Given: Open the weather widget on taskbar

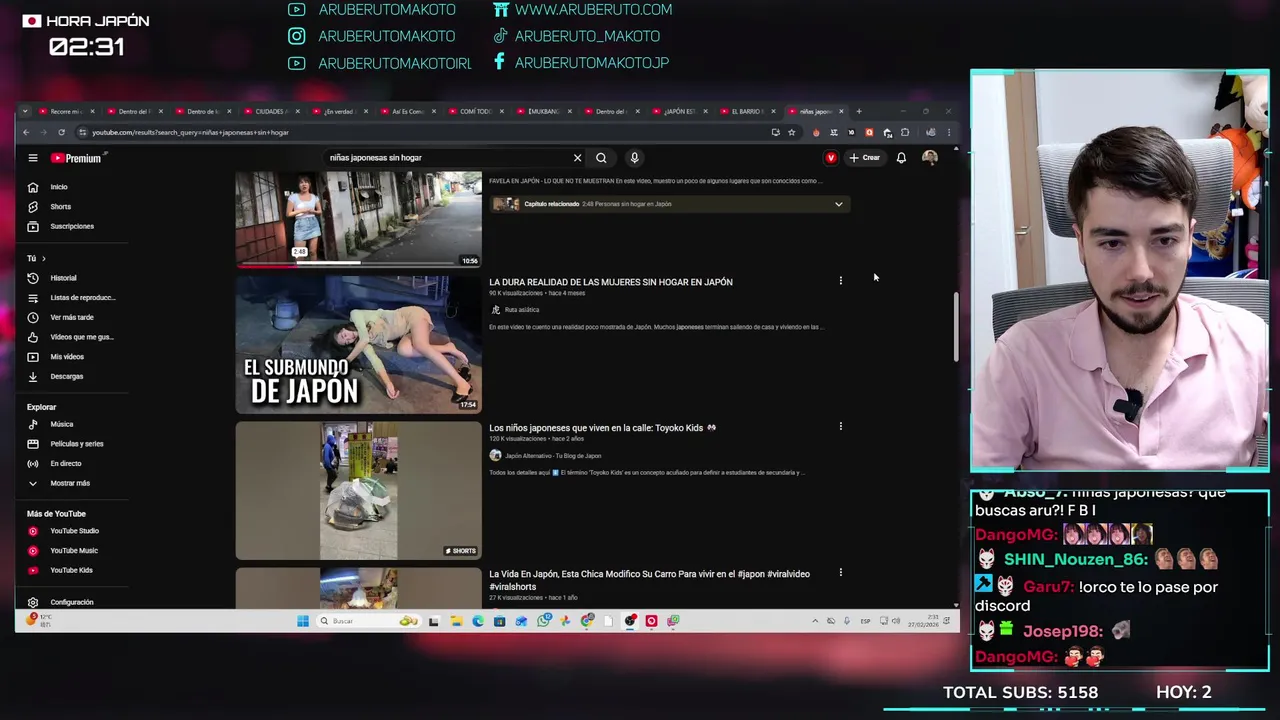Looking at the screenshot, I should pyautogui.click(x=38, y=620).
